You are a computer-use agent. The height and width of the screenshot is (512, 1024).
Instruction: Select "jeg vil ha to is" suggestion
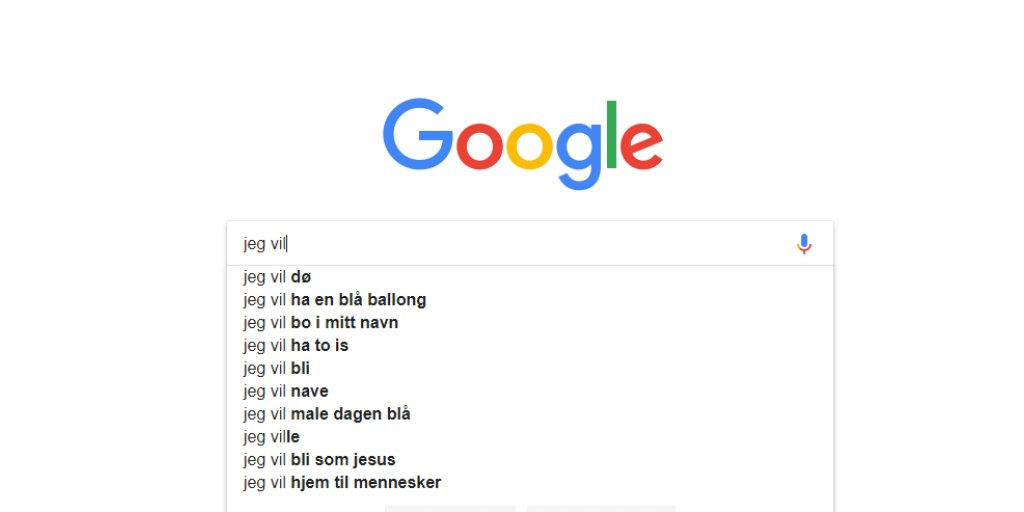295,346
